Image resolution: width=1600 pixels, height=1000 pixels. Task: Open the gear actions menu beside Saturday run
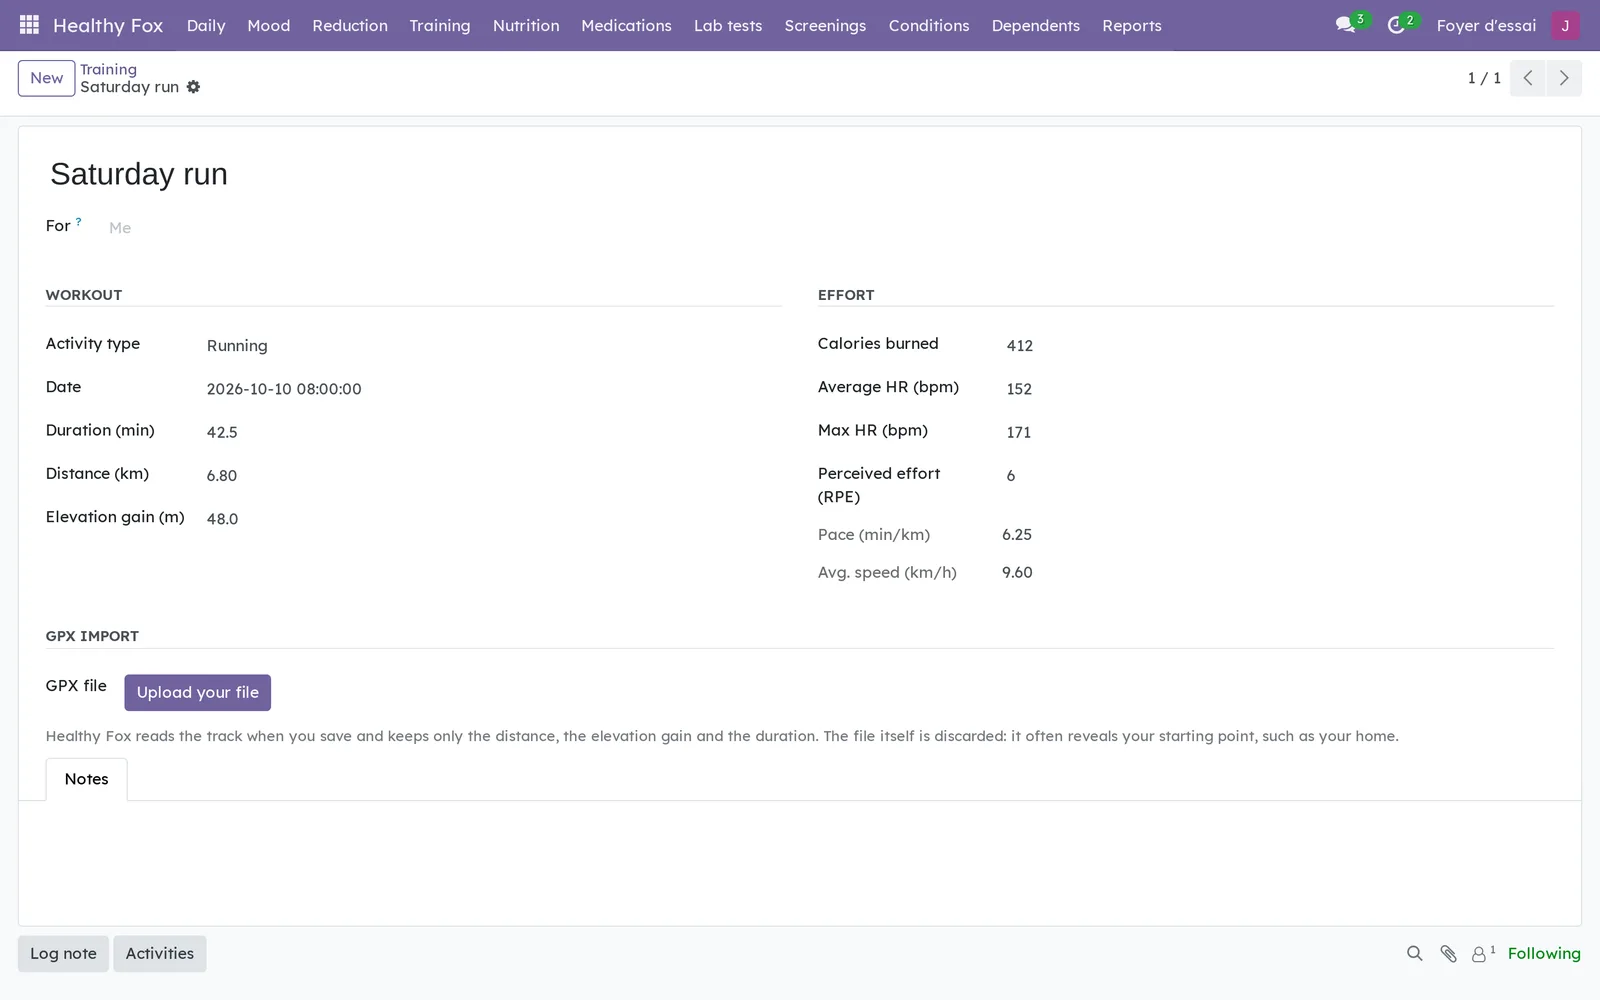point(194,87)
